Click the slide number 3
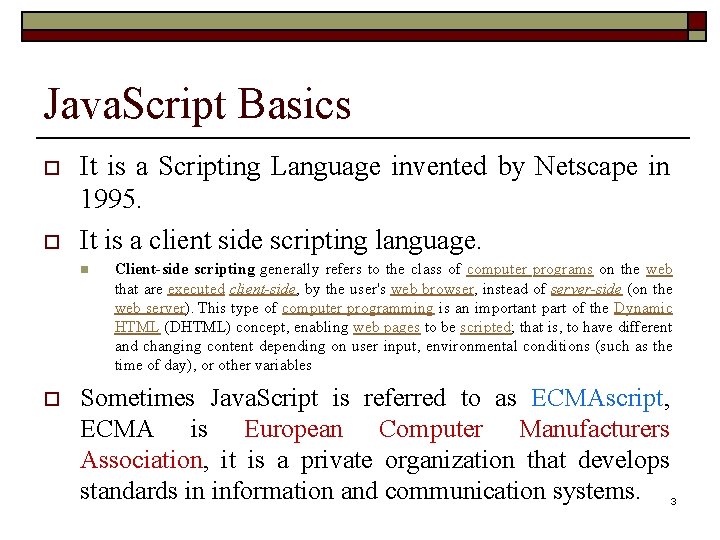 pos(673,501)
